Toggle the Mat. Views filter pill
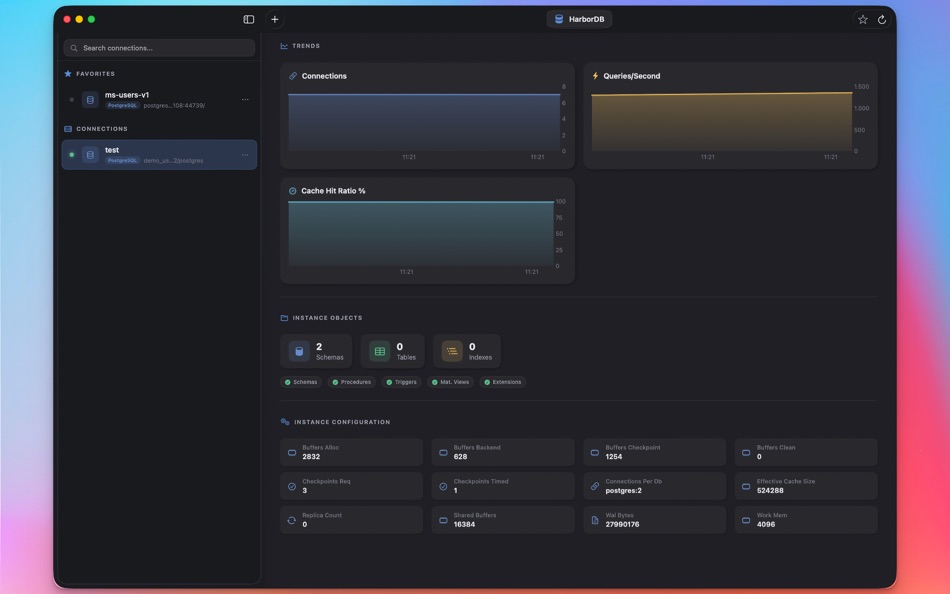 (450, 381)
